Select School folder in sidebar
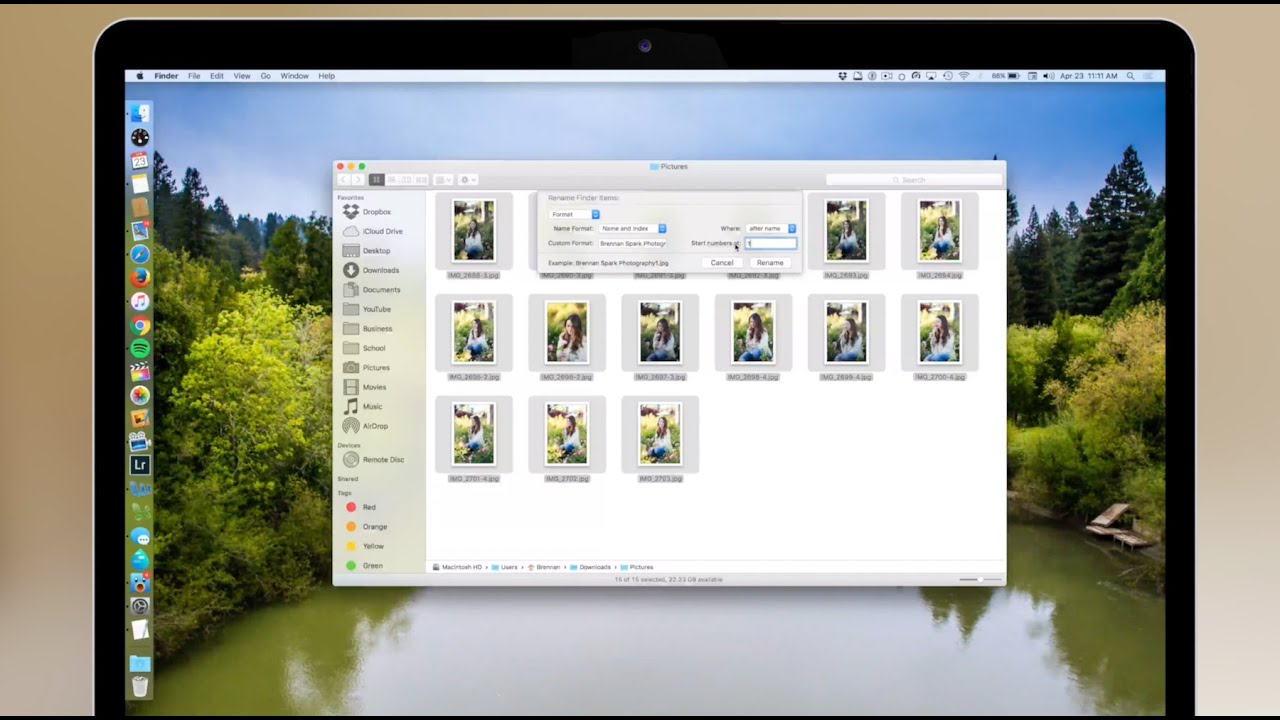This screenshot has height=720, width=1280. coord(364,348)
